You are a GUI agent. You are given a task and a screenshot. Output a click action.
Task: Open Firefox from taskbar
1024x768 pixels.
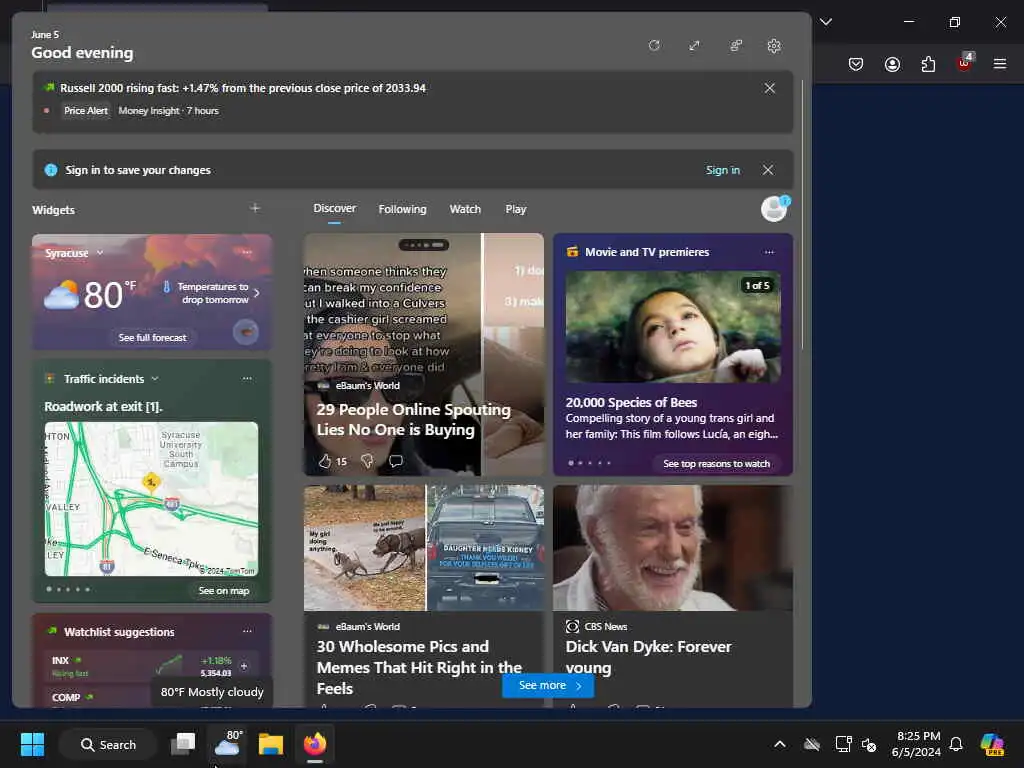(314, 744)
